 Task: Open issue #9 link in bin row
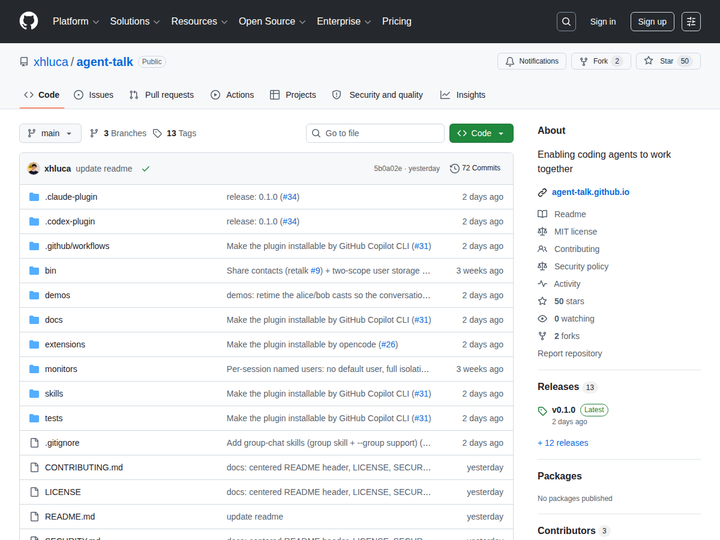point(315,271)
